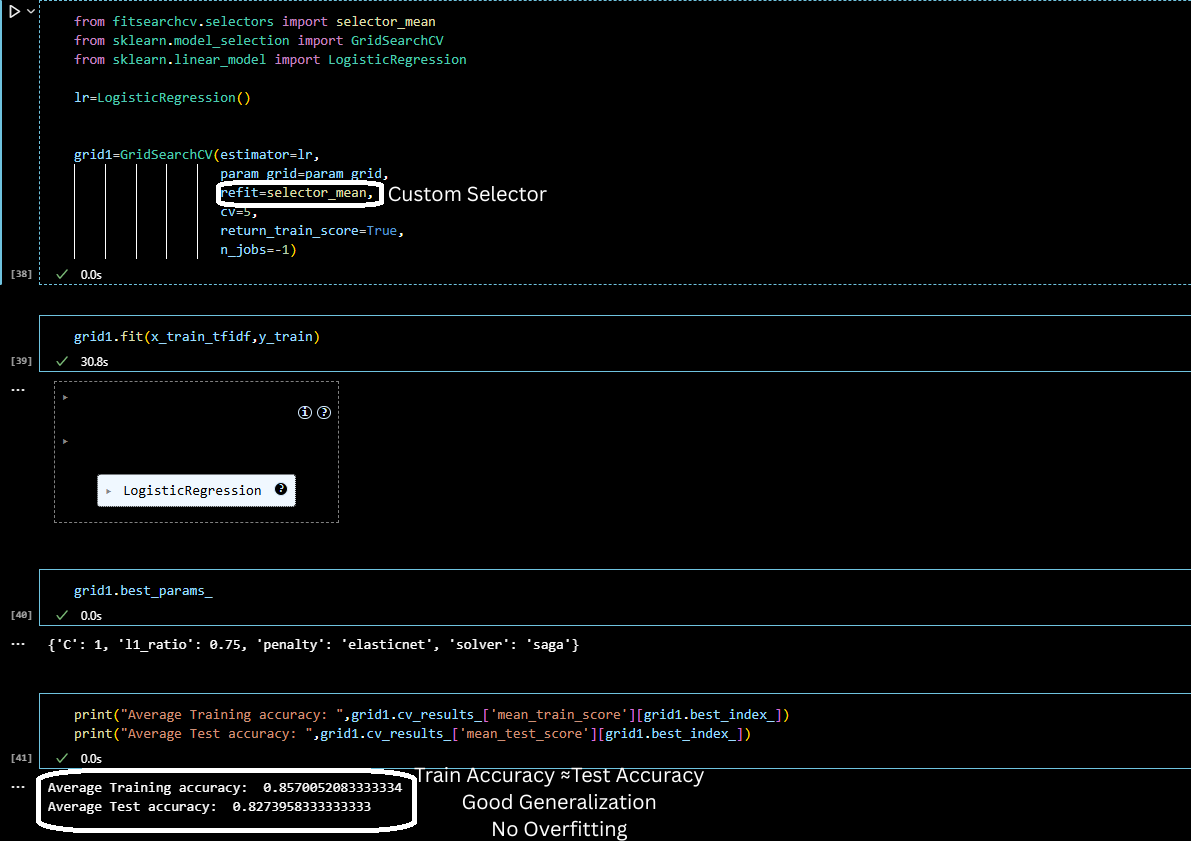Click the training accuracy value 0.8570052083333334

coord(333,787)
